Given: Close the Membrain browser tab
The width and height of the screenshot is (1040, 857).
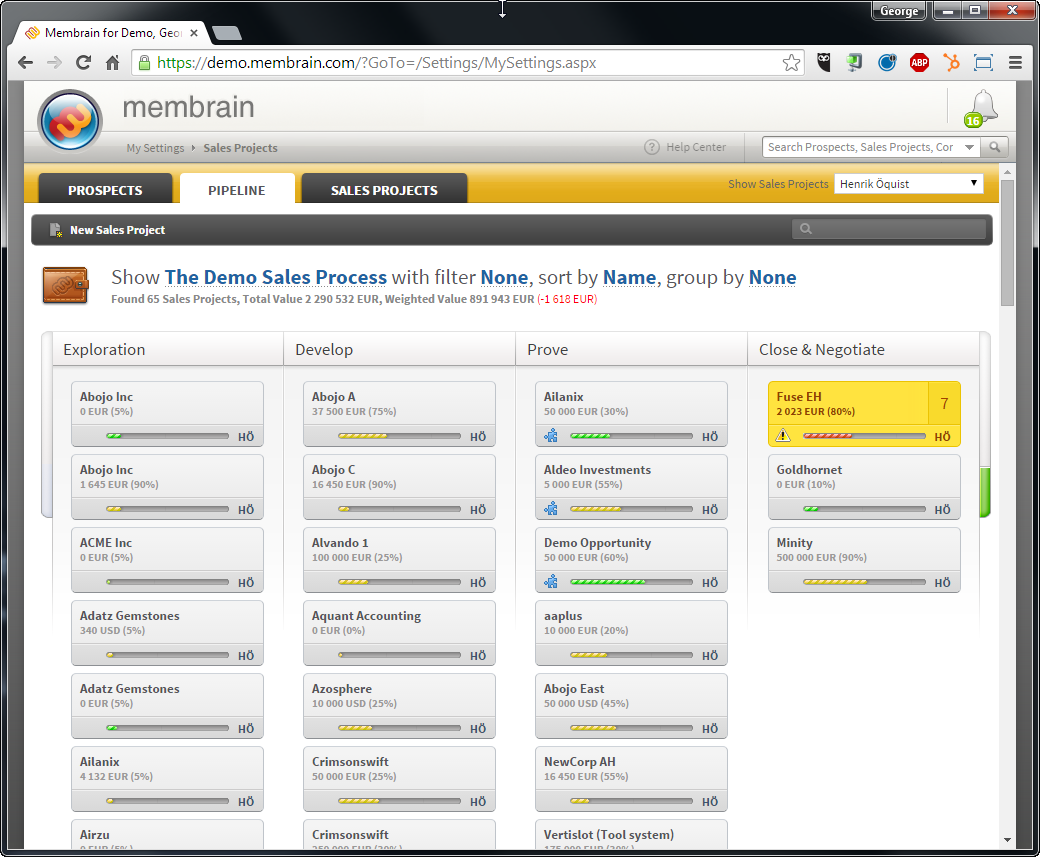Looking at the screenshot, I should [194, 33].
